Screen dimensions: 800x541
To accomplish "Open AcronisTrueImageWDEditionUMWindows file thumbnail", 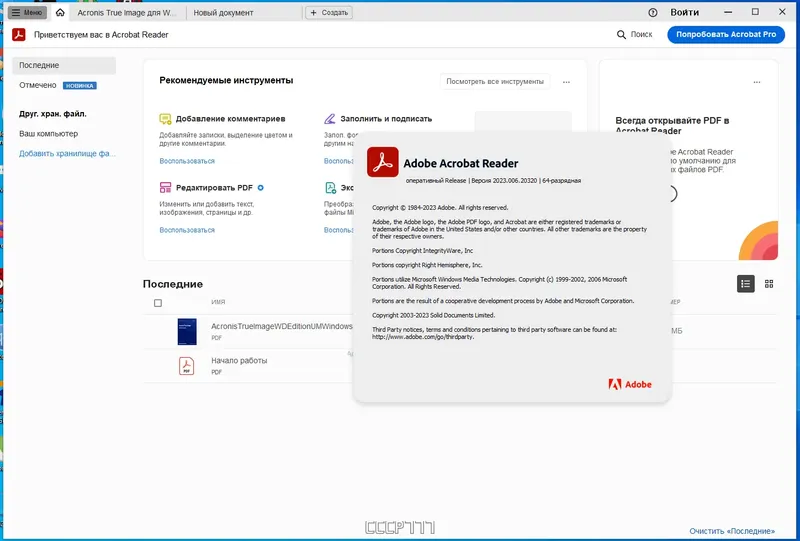I will [187, 331].
